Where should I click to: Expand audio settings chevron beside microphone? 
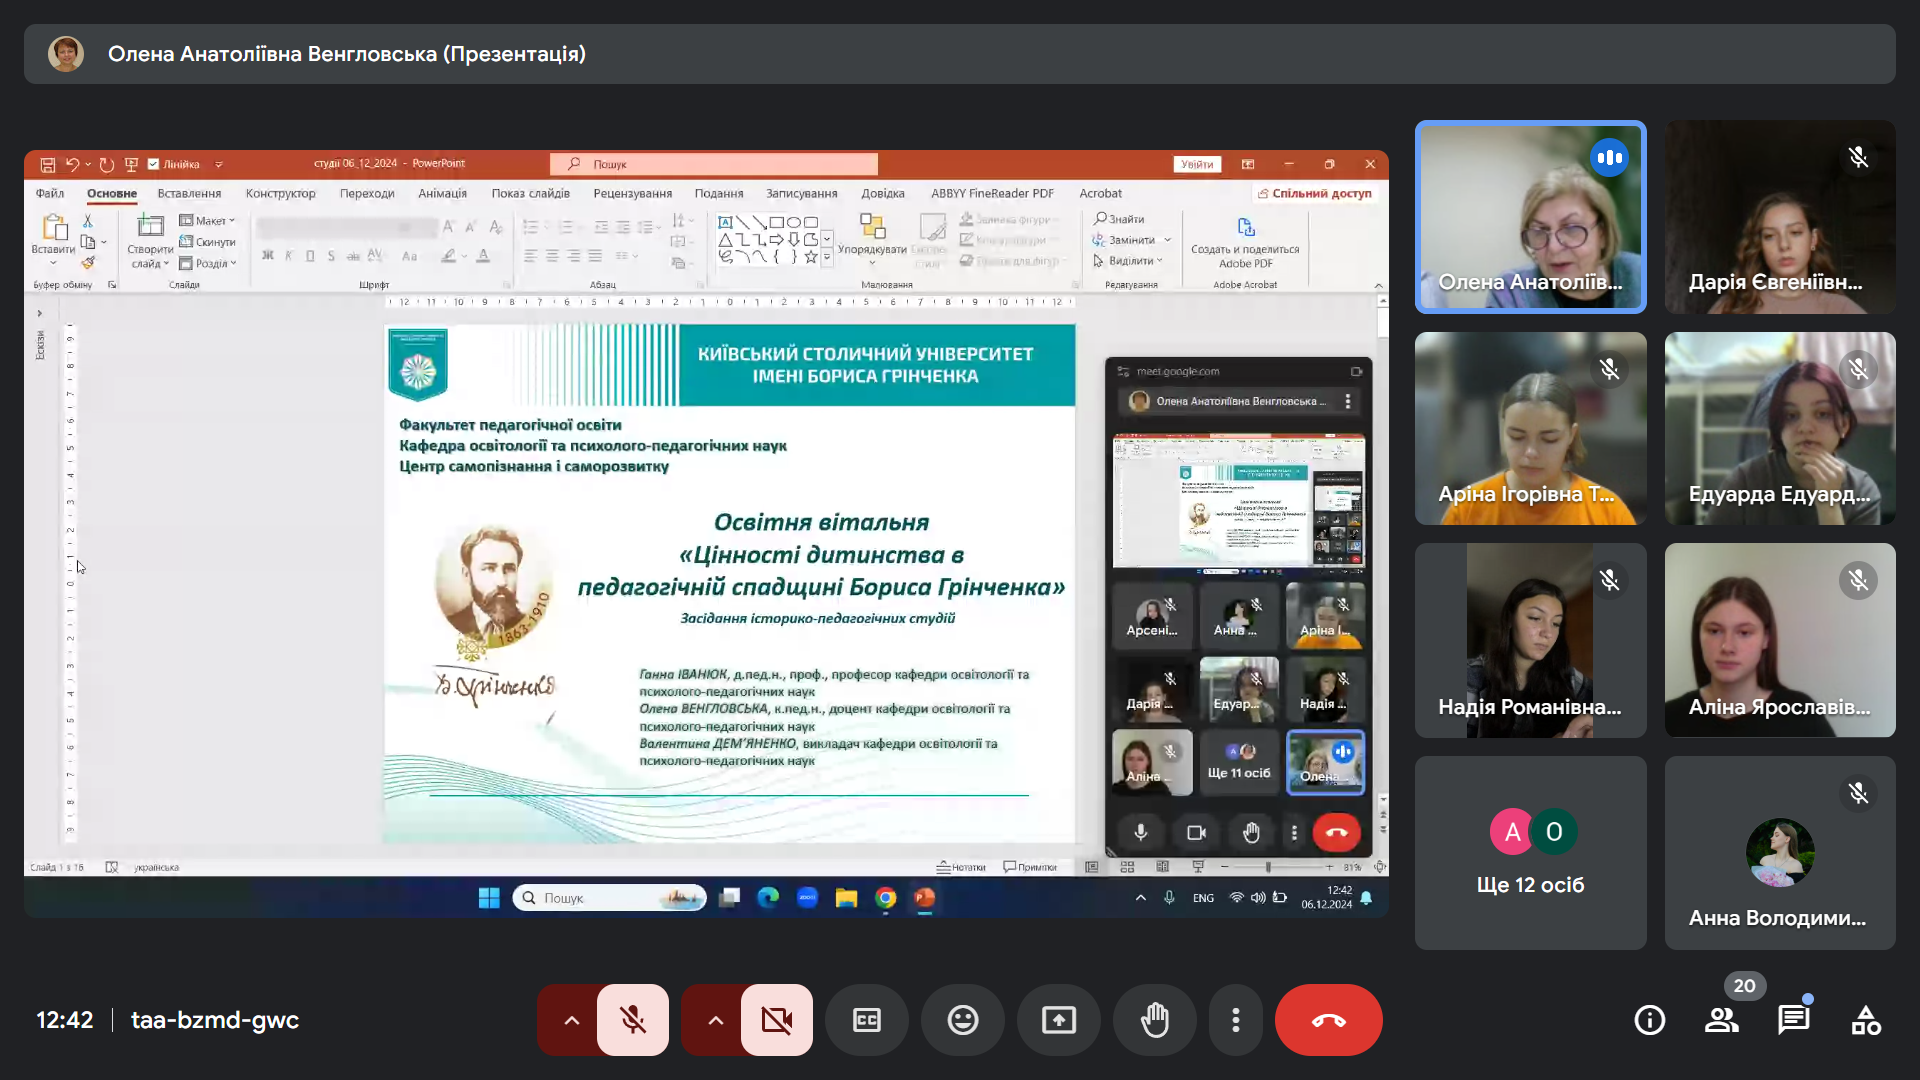pyautogui.click(x=571, y=1020)
